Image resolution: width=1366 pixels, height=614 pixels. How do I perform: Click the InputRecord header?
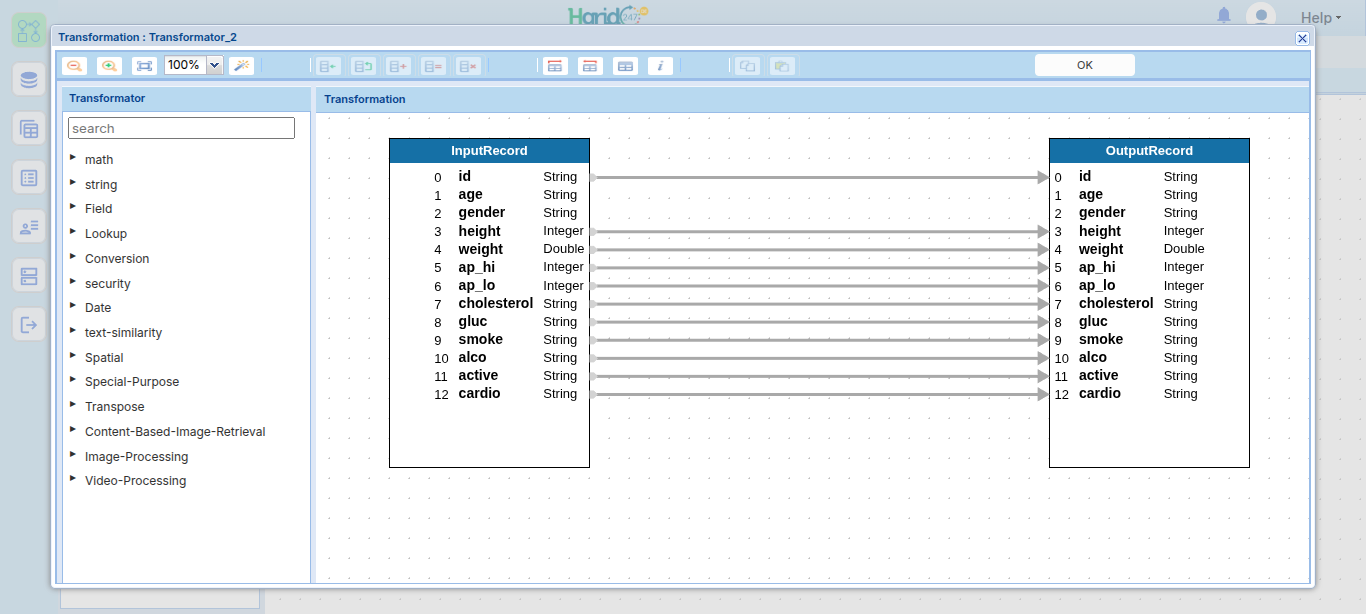tap(489, 151)
